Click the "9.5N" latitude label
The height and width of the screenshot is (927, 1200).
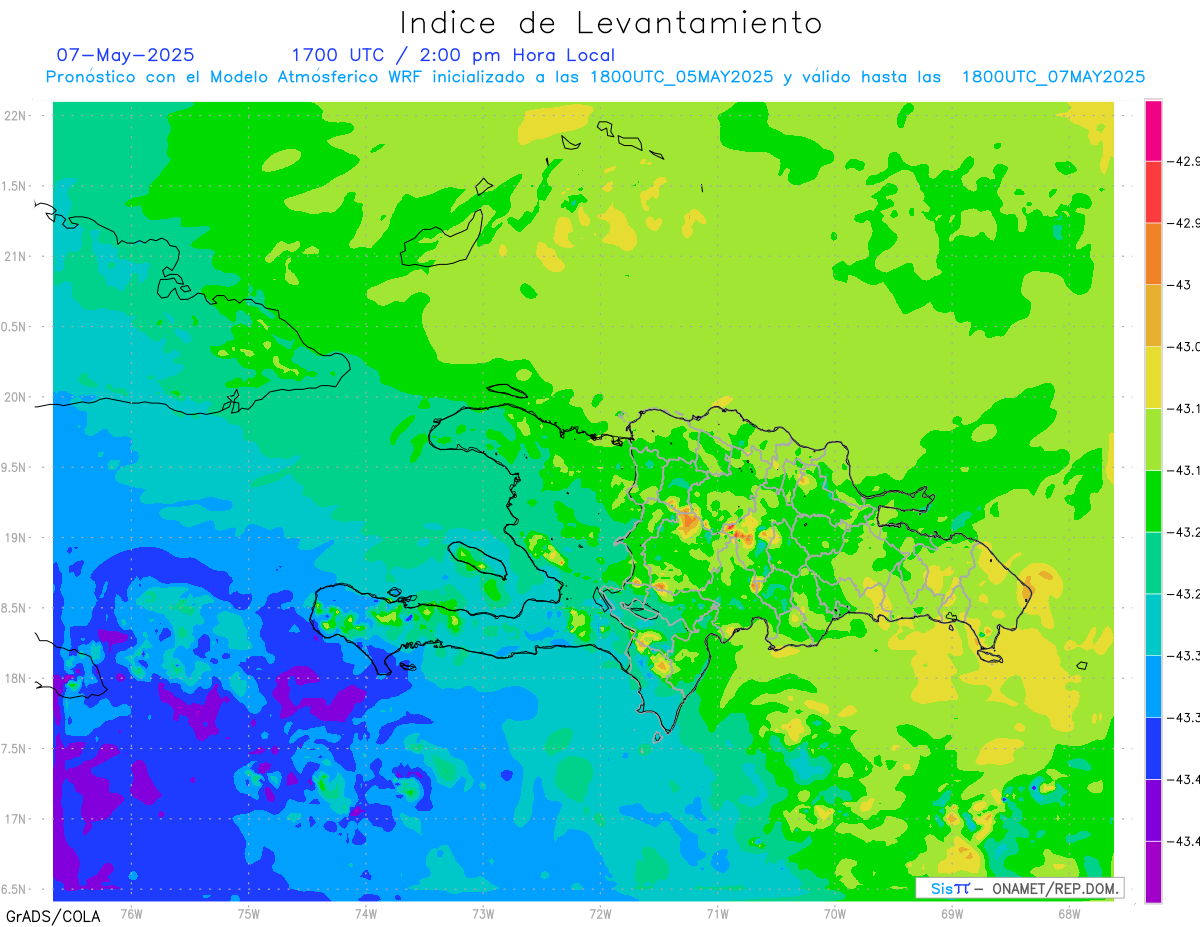click(15, 467)
